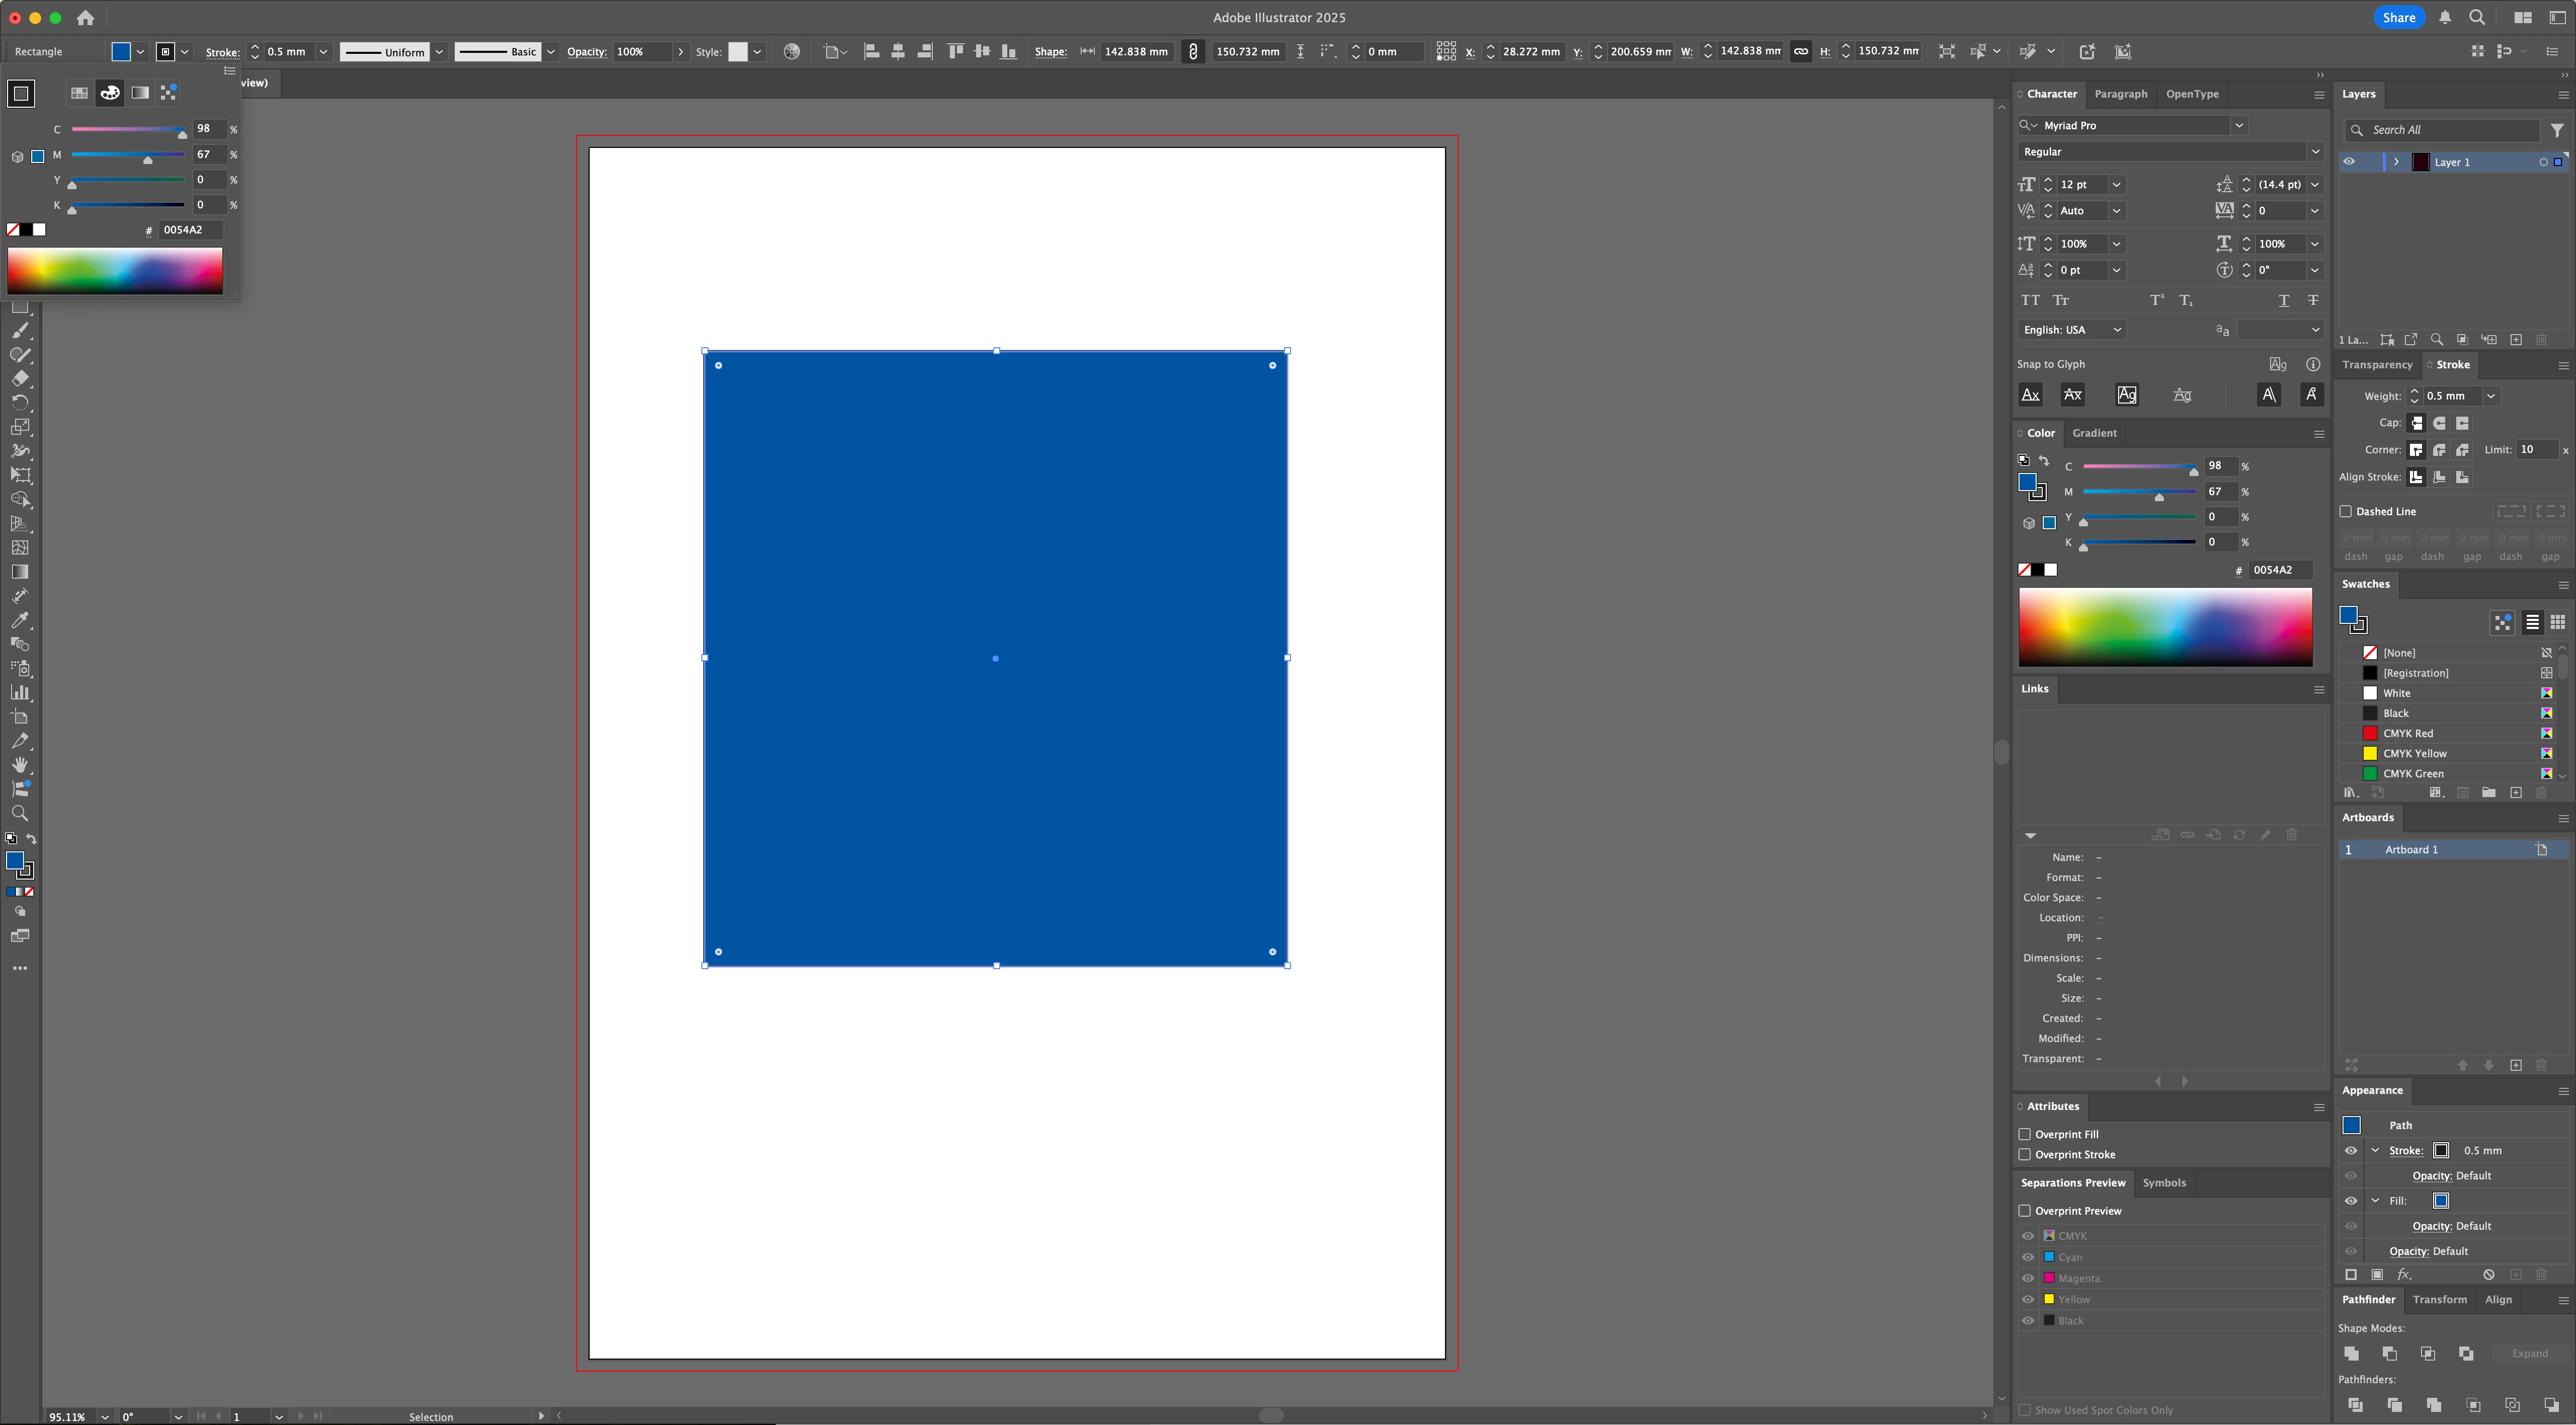The image size is (2576, 1425).
Task: Select the Hand tool
Action: [20, 765]
